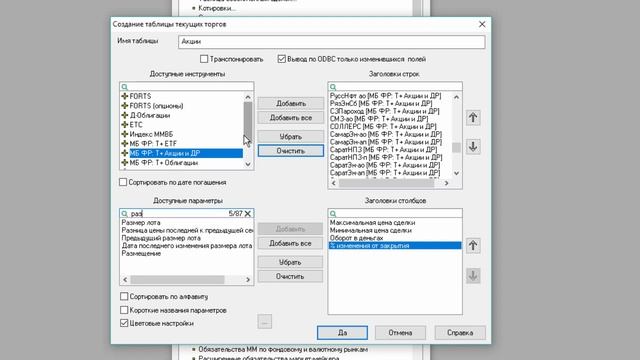The image size is (640, 360).
Task: Click Убрать button for instruments
Action: (x=291, y=137)
